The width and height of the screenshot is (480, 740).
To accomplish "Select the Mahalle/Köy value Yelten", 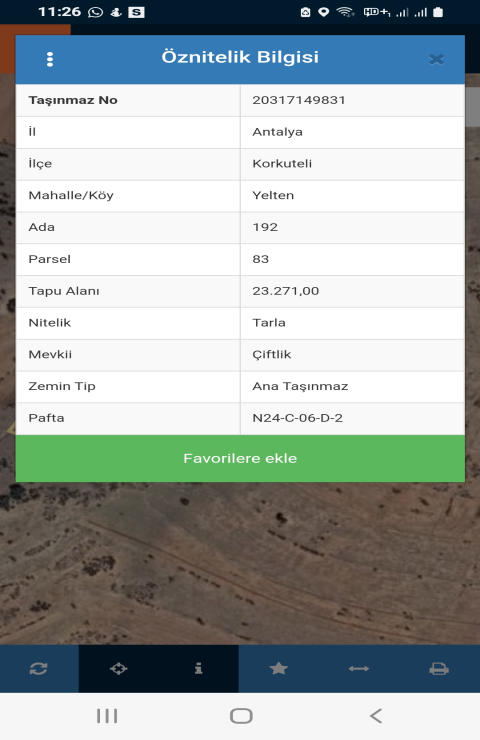I will pyautogui.click(x=273, y=195).
